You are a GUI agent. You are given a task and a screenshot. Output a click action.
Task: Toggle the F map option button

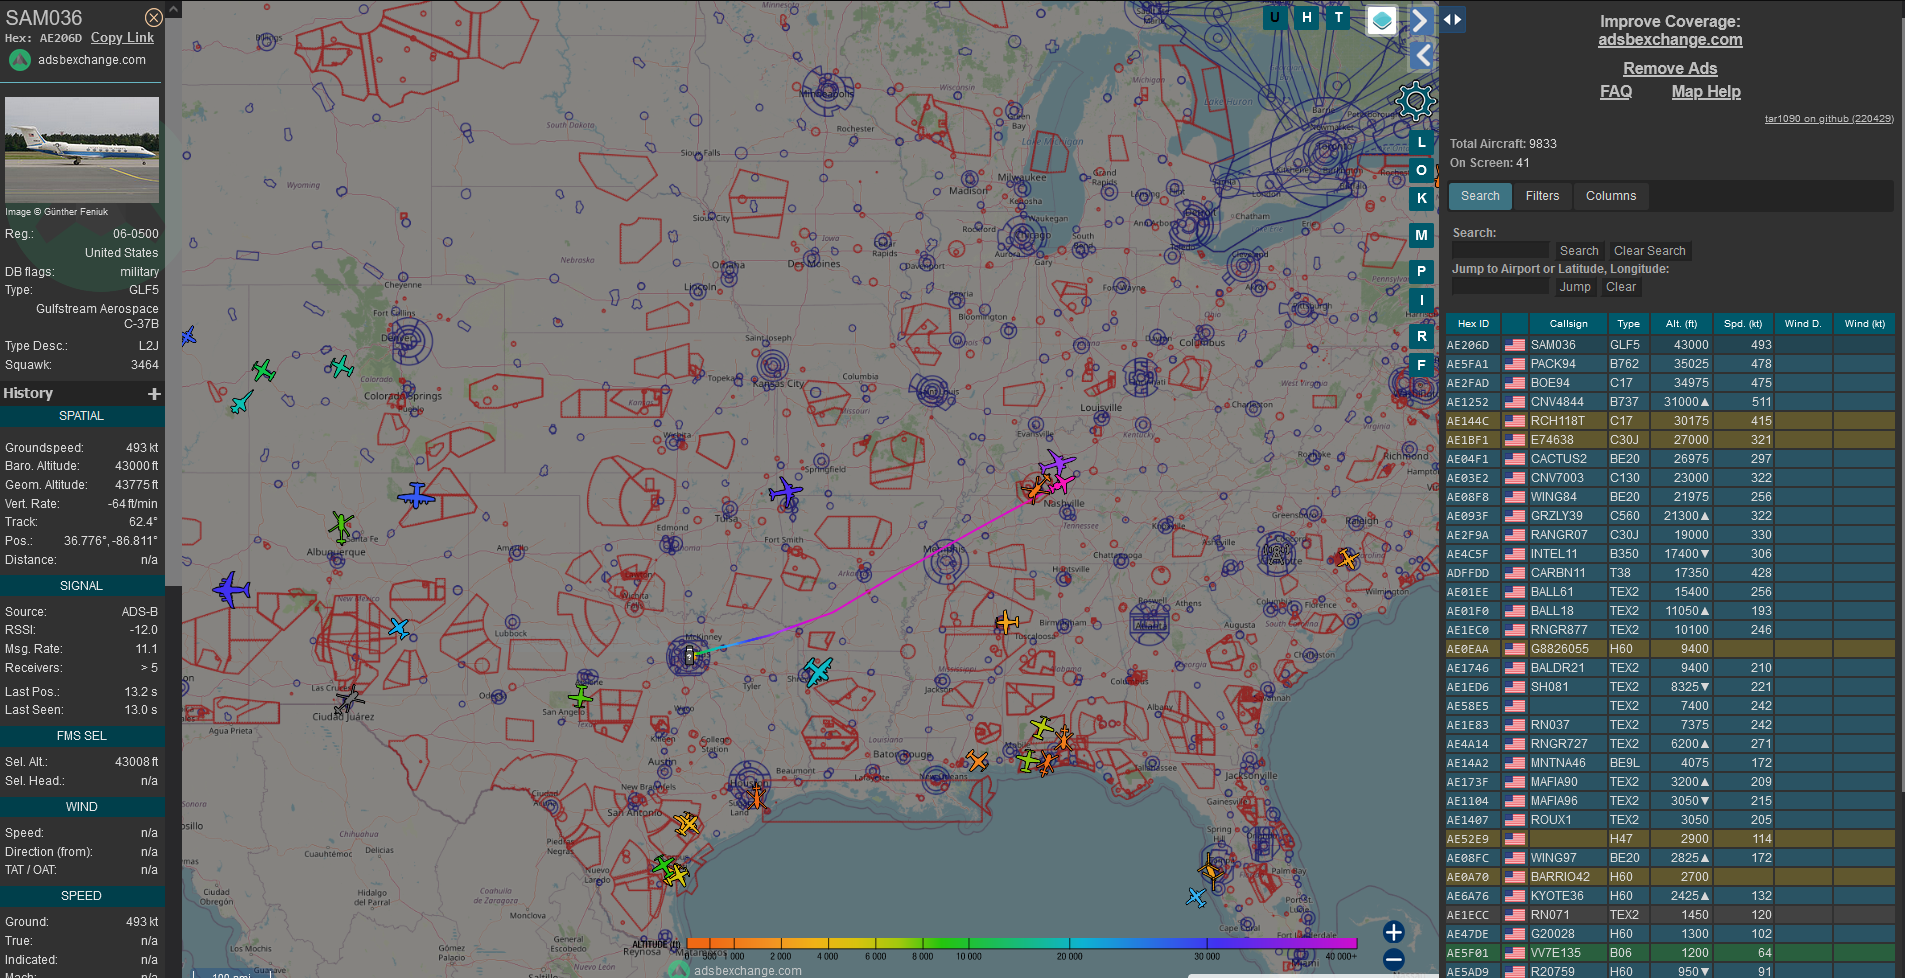click(x=1422, y=365)
